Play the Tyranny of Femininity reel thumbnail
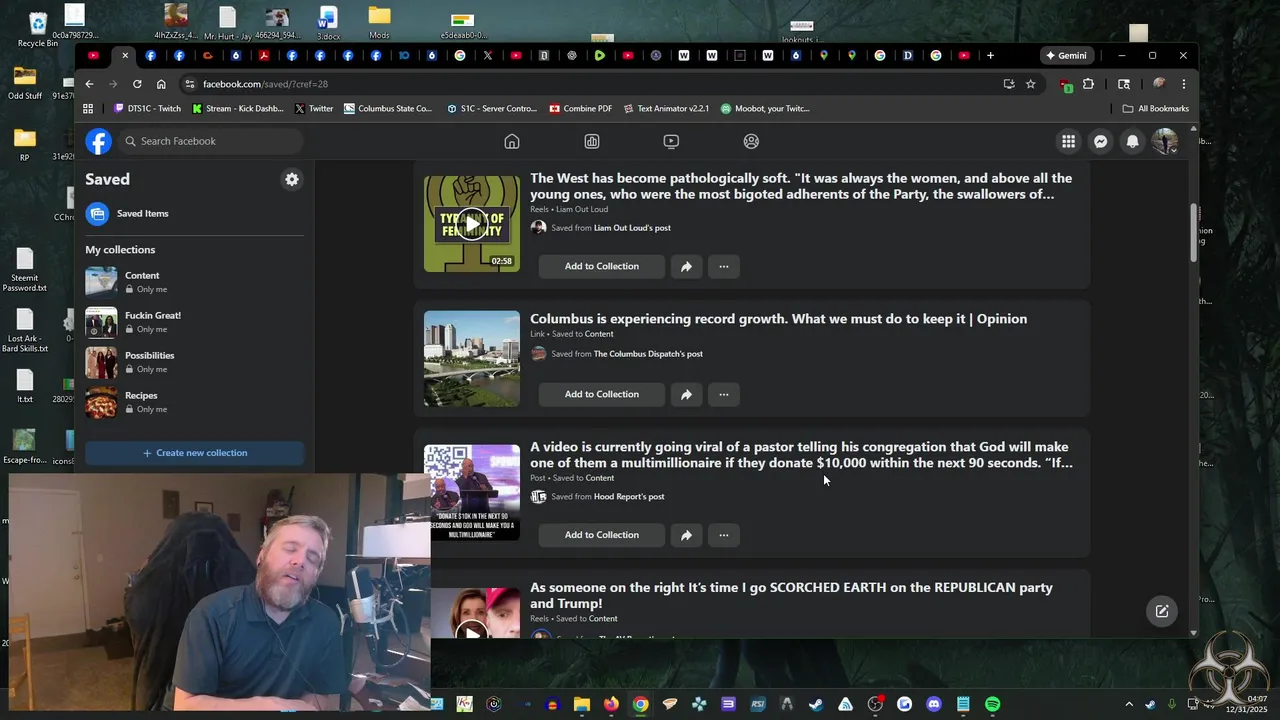 (x=472, y=223)
